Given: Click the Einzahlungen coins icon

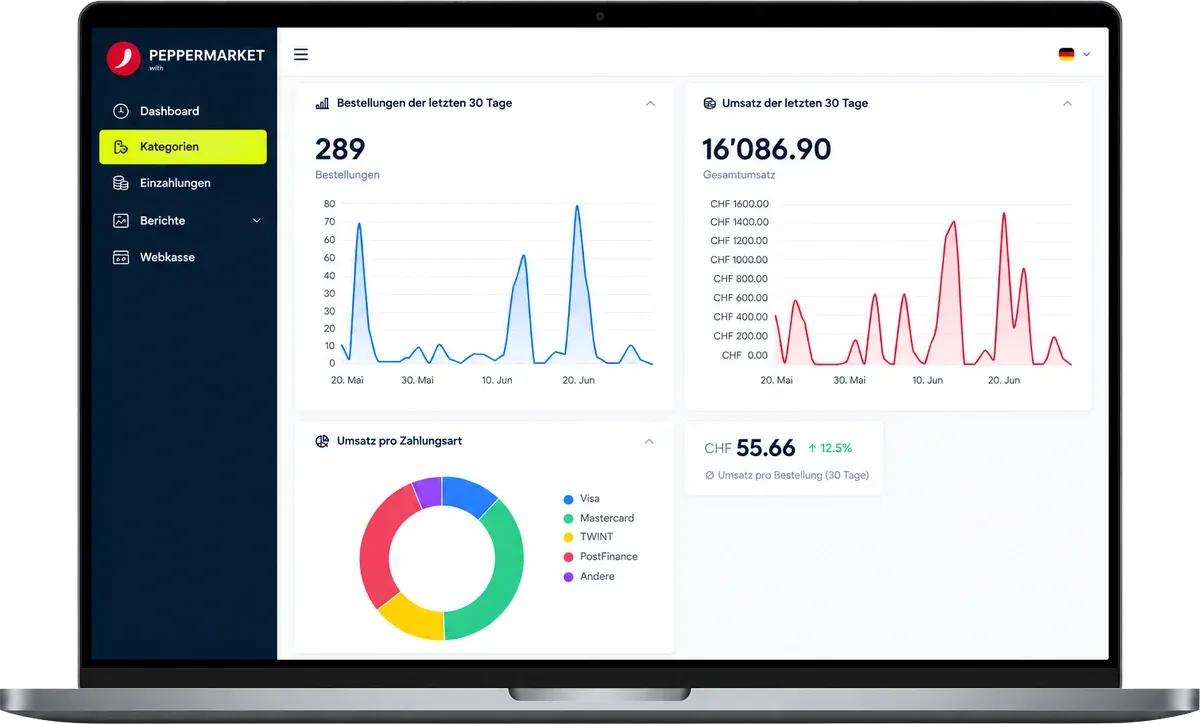Looking at the screenshot, I should [121, 184].
